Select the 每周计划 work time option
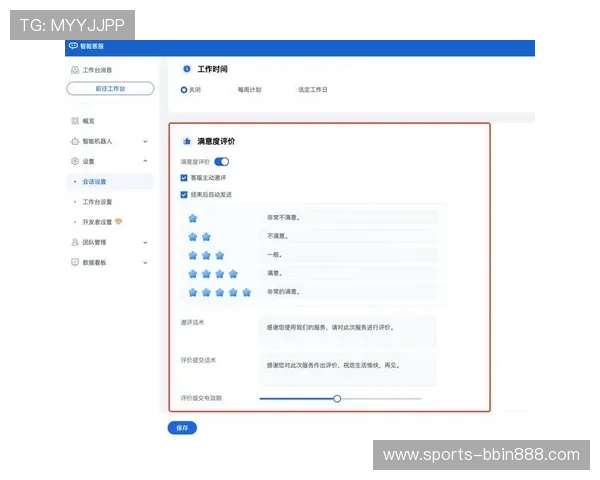 249,90
